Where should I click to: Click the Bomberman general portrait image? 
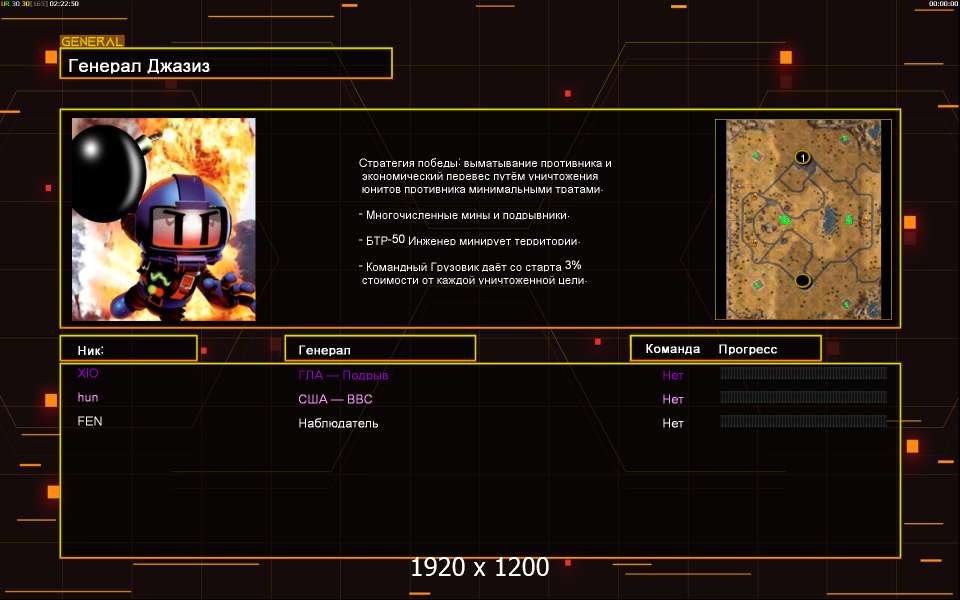coord(163,219)
